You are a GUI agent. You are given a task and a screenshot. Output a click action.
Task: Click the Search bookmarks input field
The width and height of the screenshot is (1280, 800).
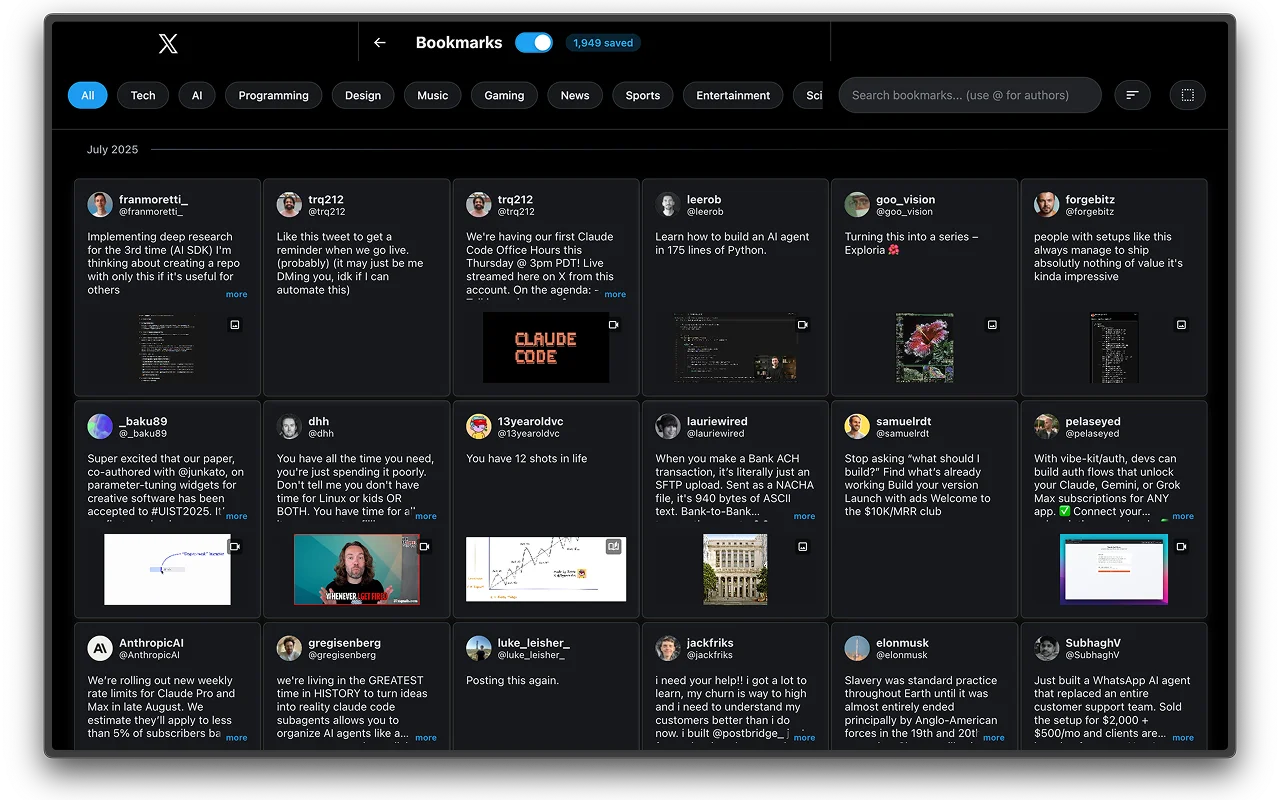(970, 95)
